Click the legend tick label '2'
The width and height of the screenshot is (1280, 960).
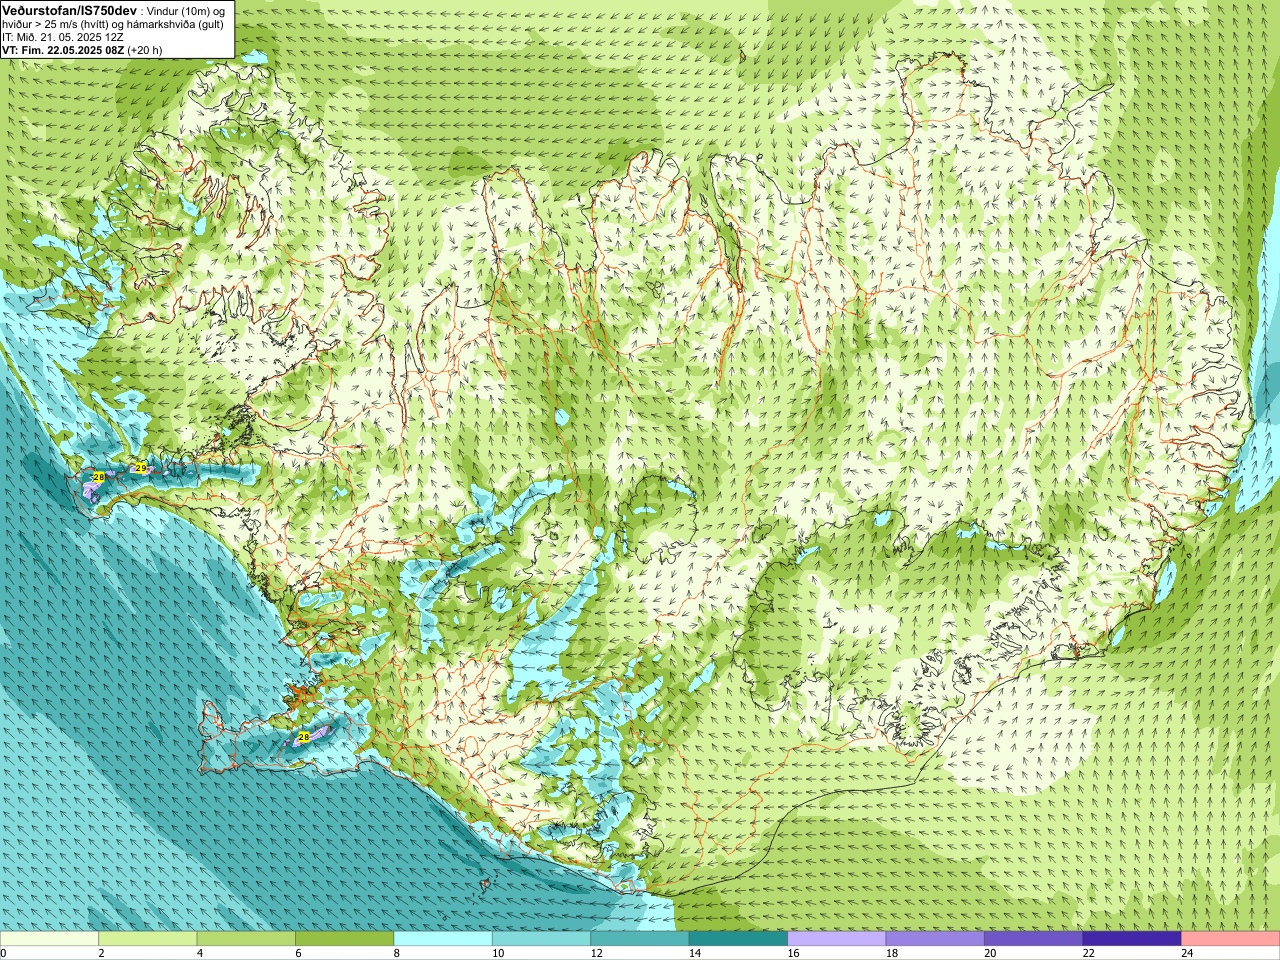[x=101, y=953]
